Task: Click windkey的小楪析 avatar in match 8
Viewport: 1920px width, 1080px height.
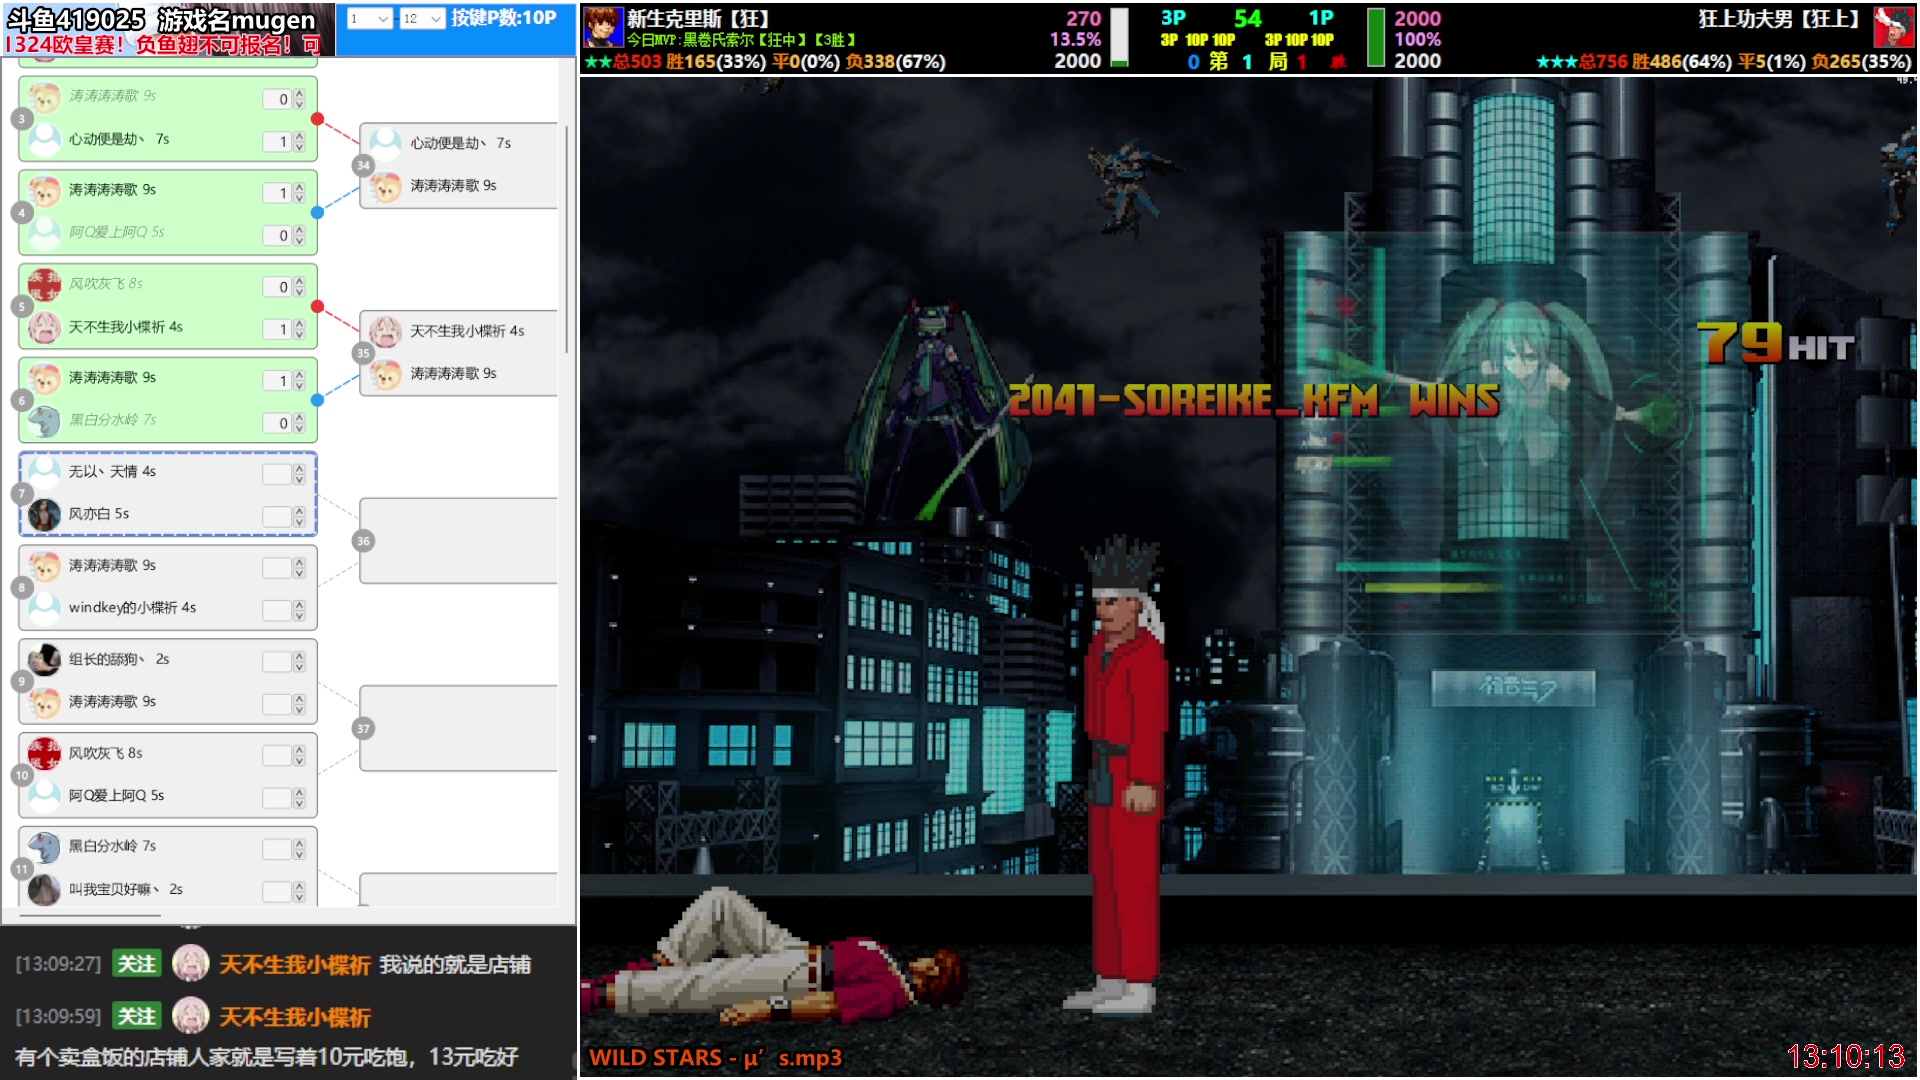Action: 45,608
